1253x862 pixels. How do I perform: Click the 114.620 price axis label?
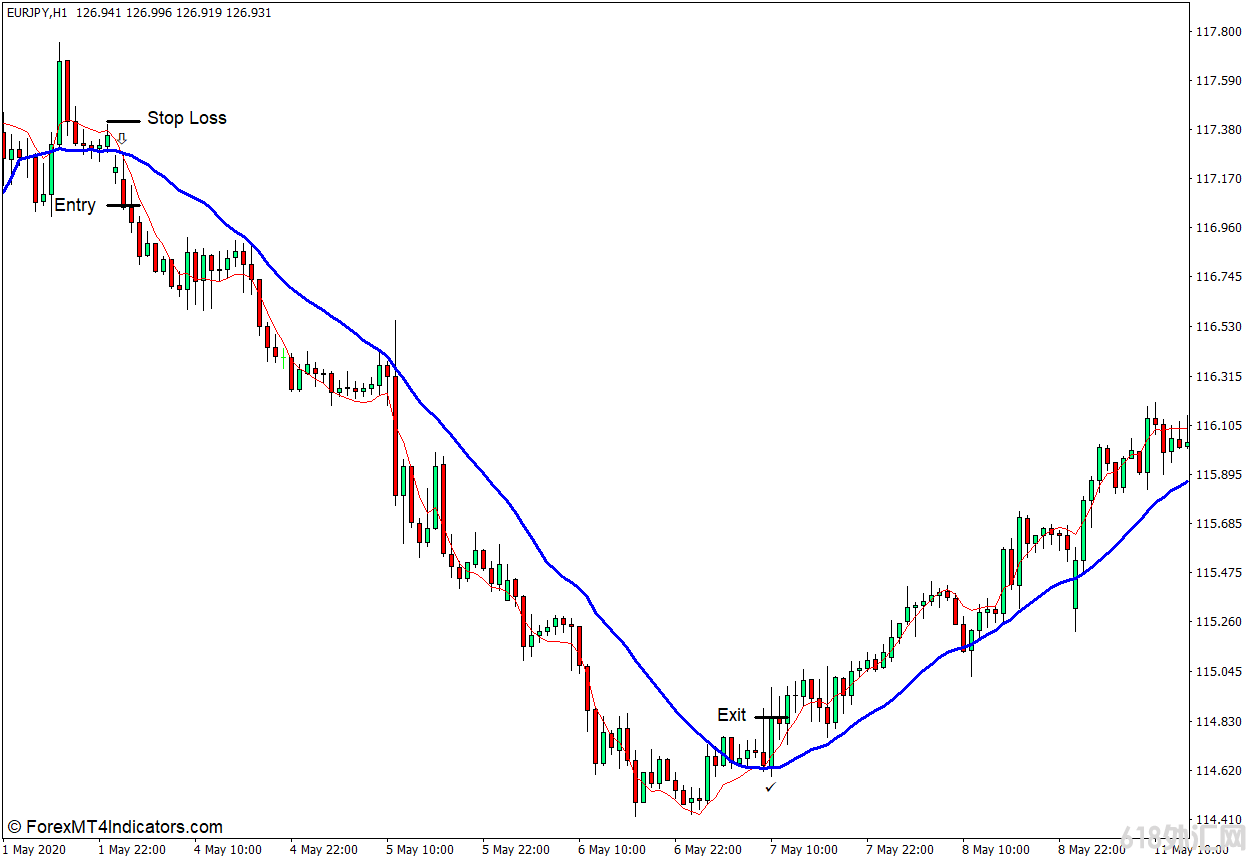coord(1217,770)
